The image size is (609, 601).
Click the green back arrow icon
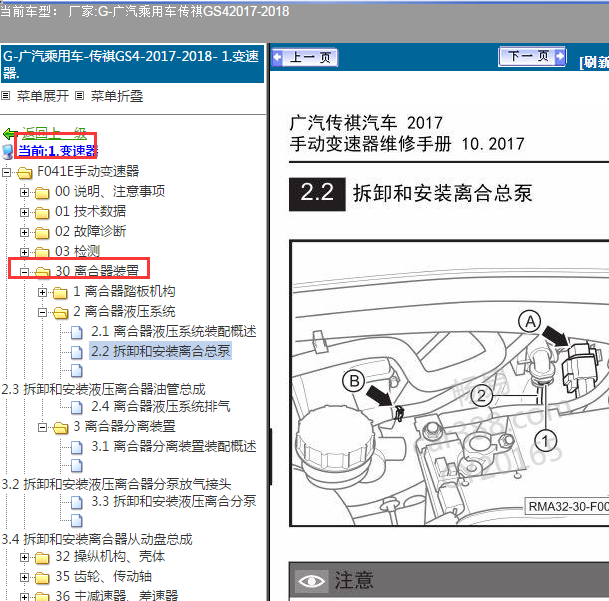click(x=10, y=133)
